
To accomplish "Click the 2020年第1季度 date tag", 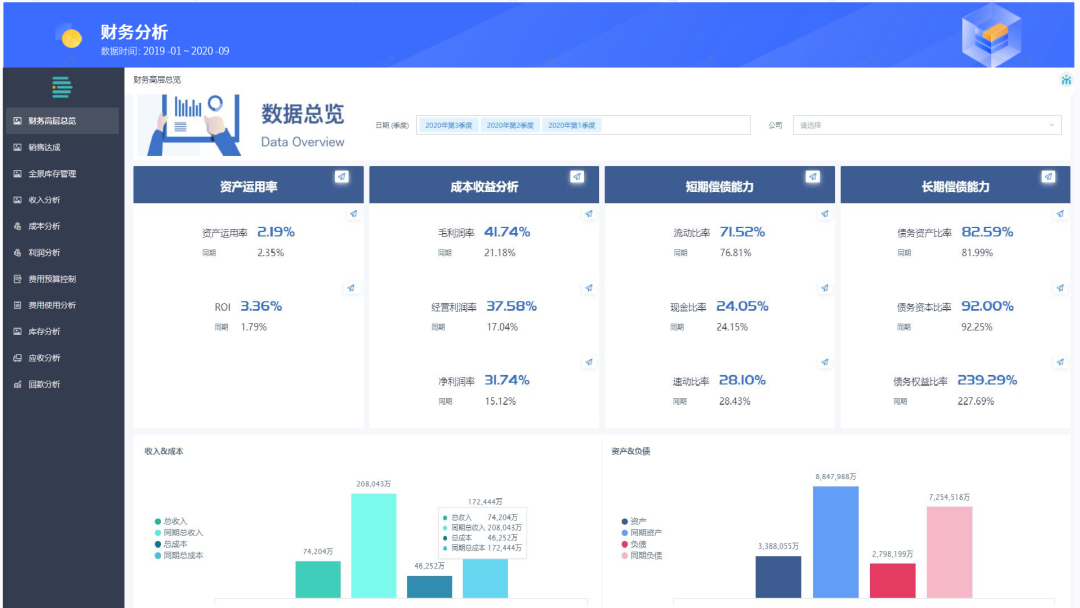I will tap(572, 125).
